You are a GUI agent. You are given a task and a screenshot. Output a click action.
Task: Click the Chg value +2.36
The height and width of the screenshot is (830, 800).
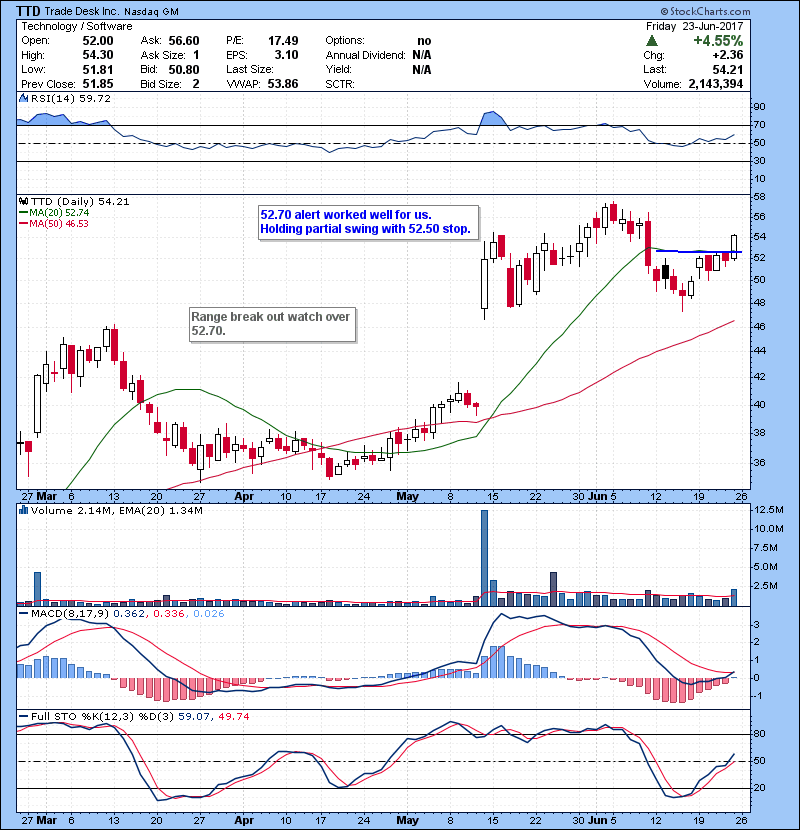point(727,55)
